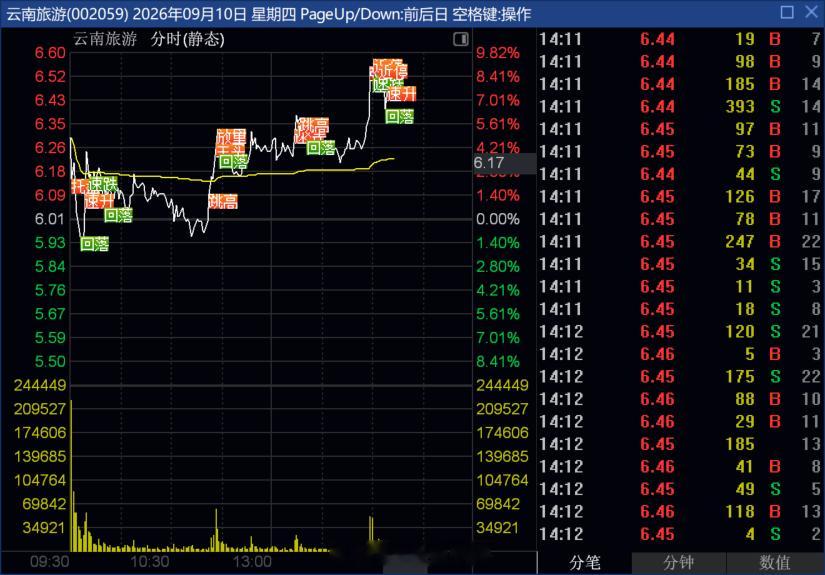Click the 9.82% percentage axis label
This screenshot has height=575, width=825.
[498, 53]
